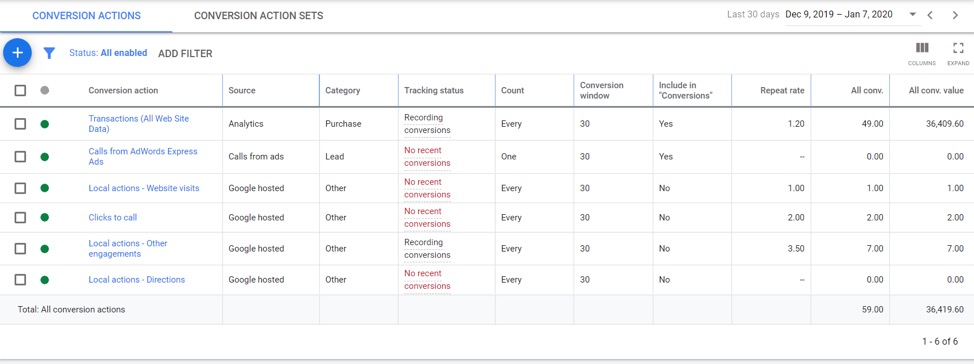Go to previous date range arrow

930,16
